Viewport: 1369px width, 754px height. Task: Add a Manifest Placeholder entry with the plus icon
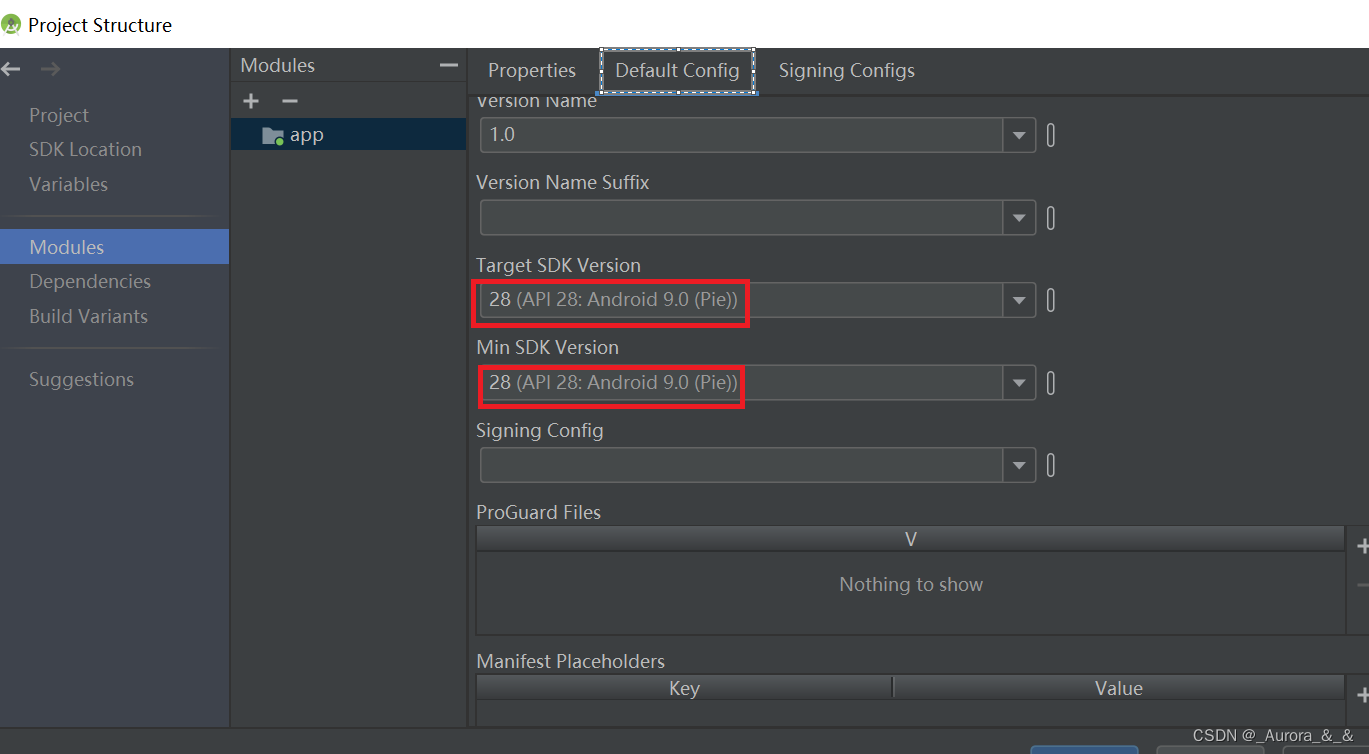1362,694
